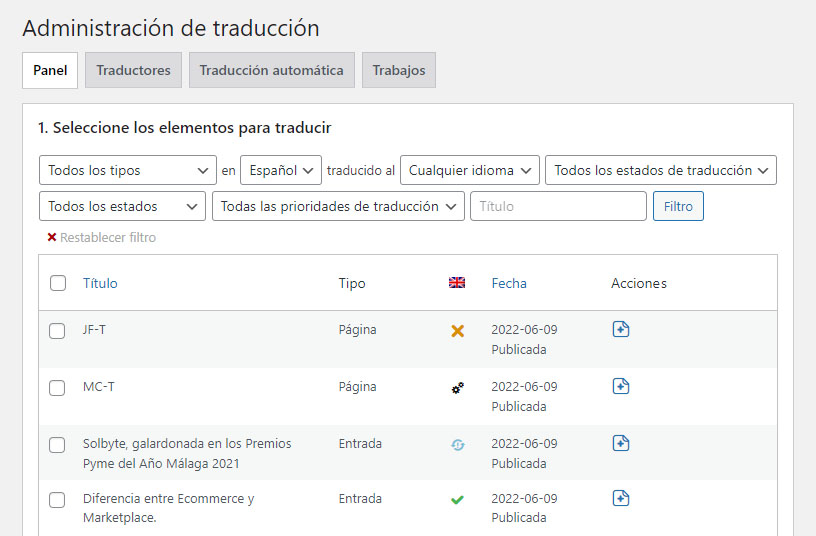Select the Solbyte galardonada entry checkbox
The width and height of the screenshot is (816, 536).
point(57,445)
